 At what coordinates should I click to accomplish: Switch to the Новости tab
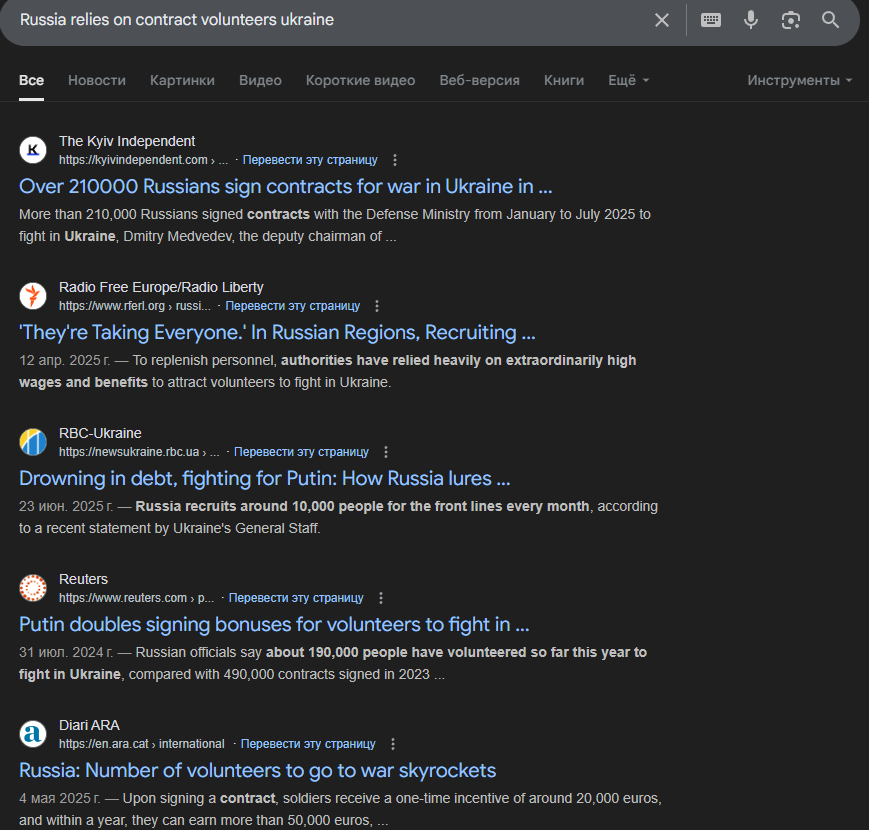97,81
